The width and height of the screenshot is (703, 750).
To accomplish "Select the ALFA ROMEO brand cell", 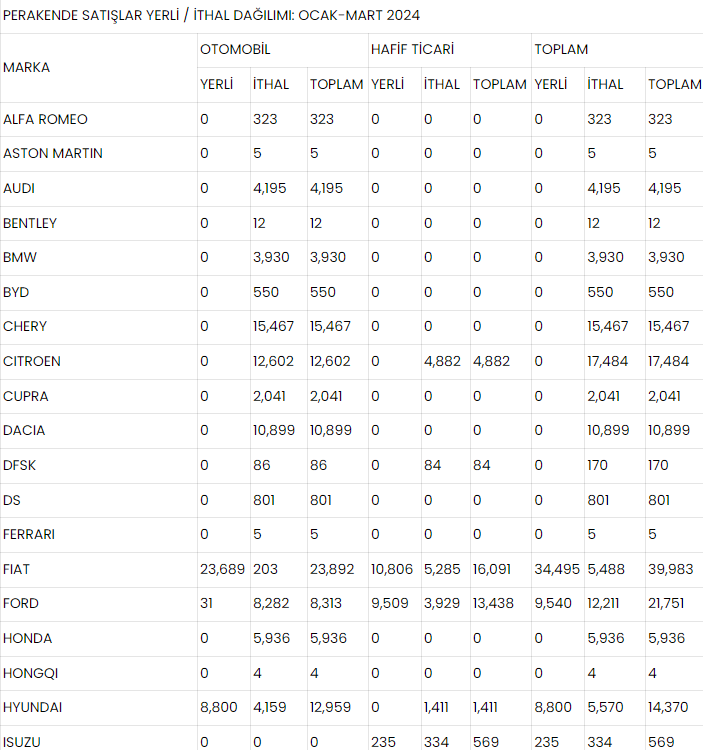I will 45,119.
